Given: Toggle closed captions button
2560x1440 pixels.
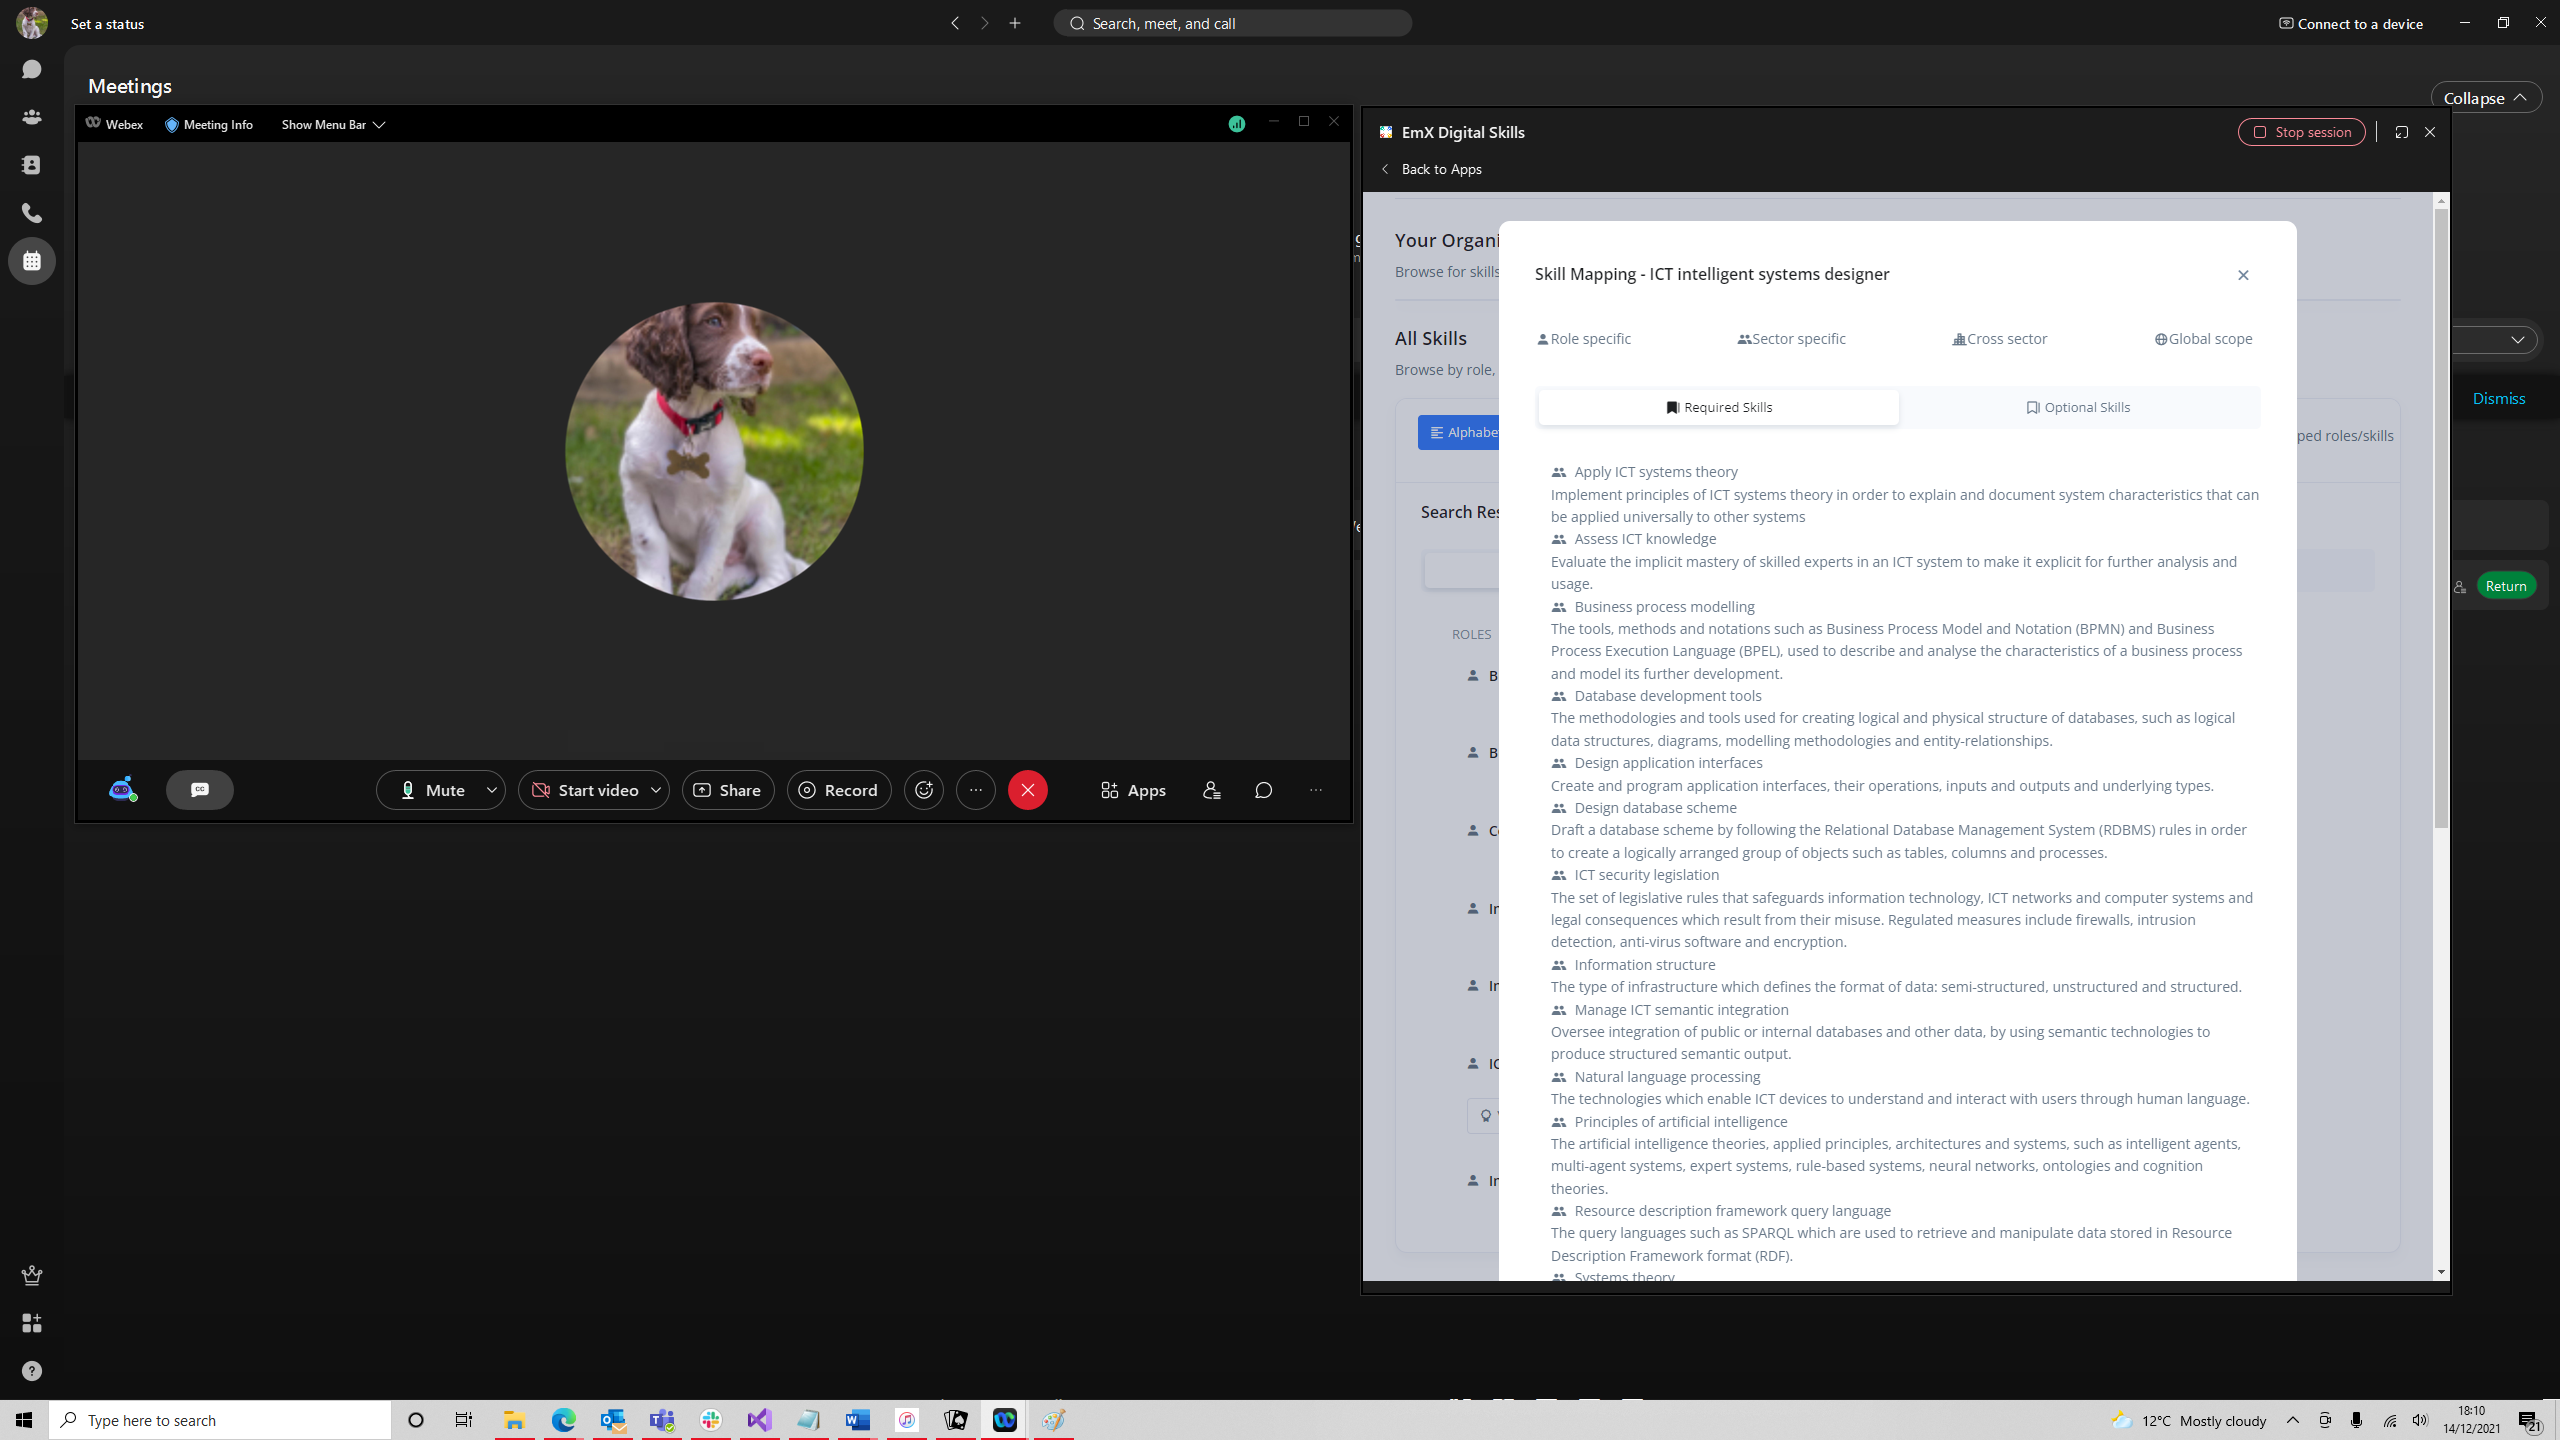Looking at the screenshot, I should pyautogui.click(x=200, y=790).
